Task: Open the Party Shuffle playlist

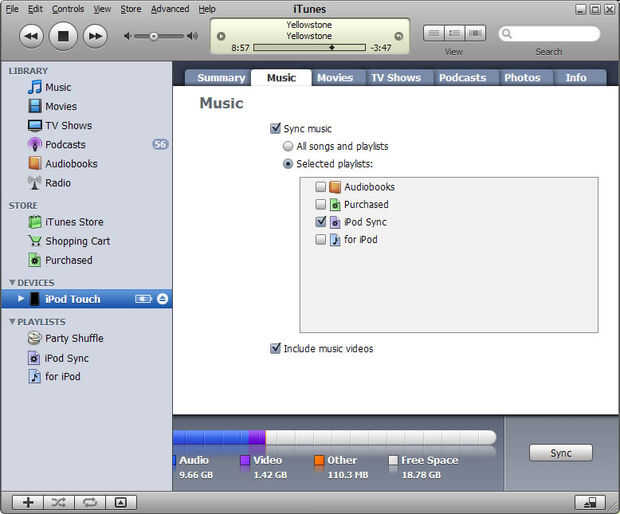Action: [74, 338]
